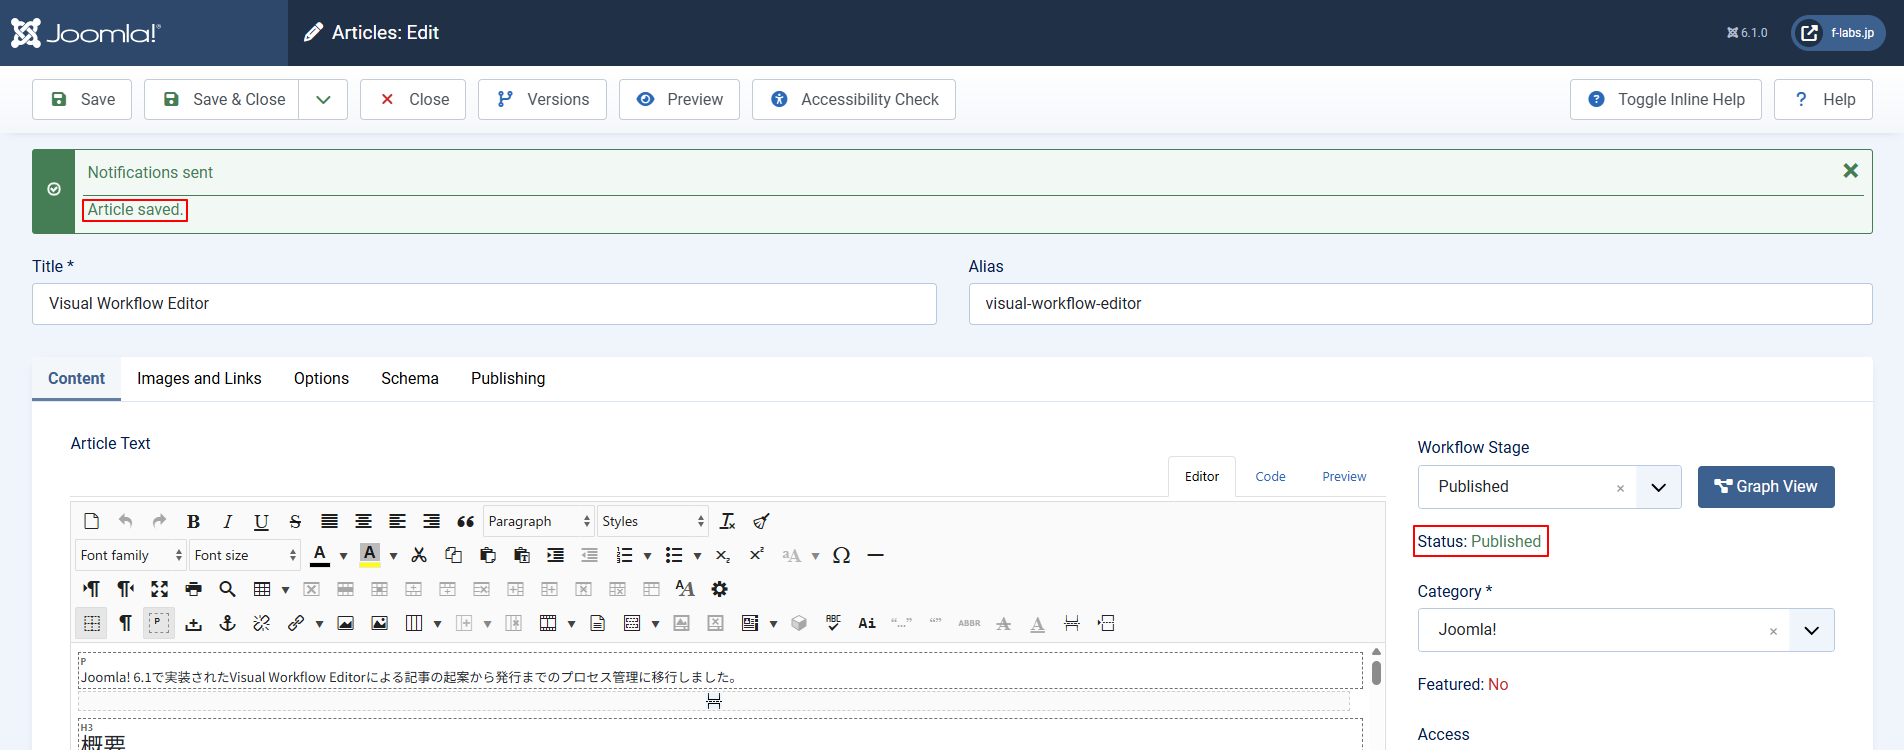Click into the Title input field
Viewport: 1904px width, 750px height.
[x=484, y=304]
